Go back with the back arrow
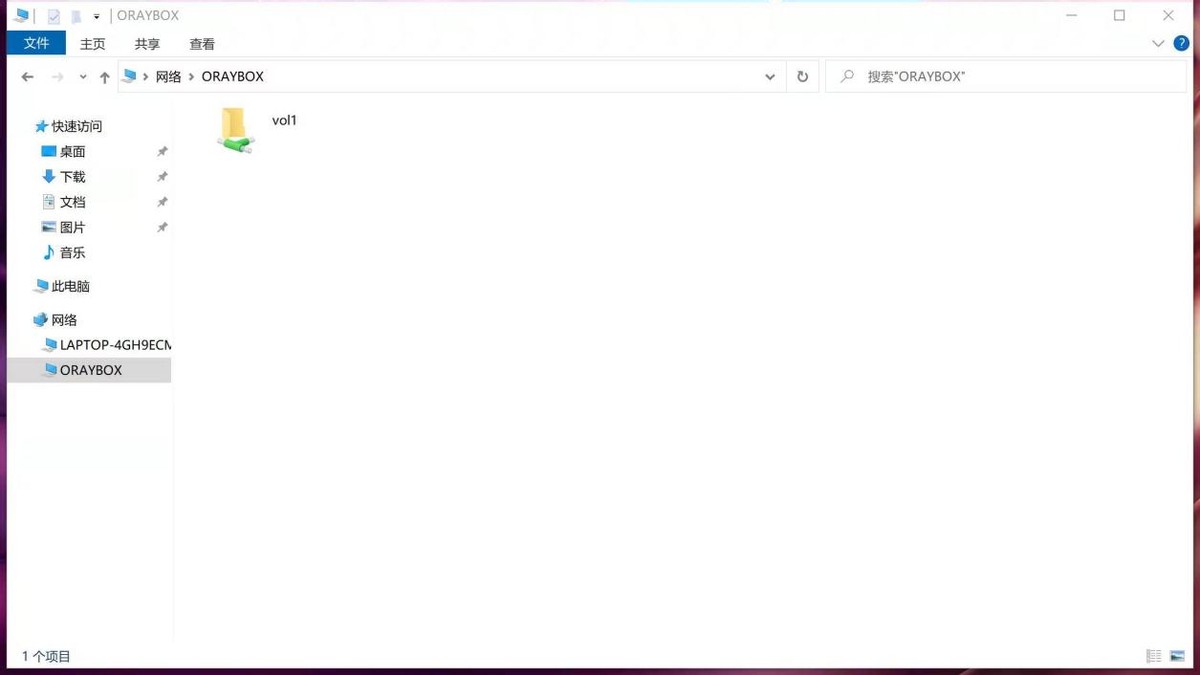1200x675 pixels. pos(27,77)
